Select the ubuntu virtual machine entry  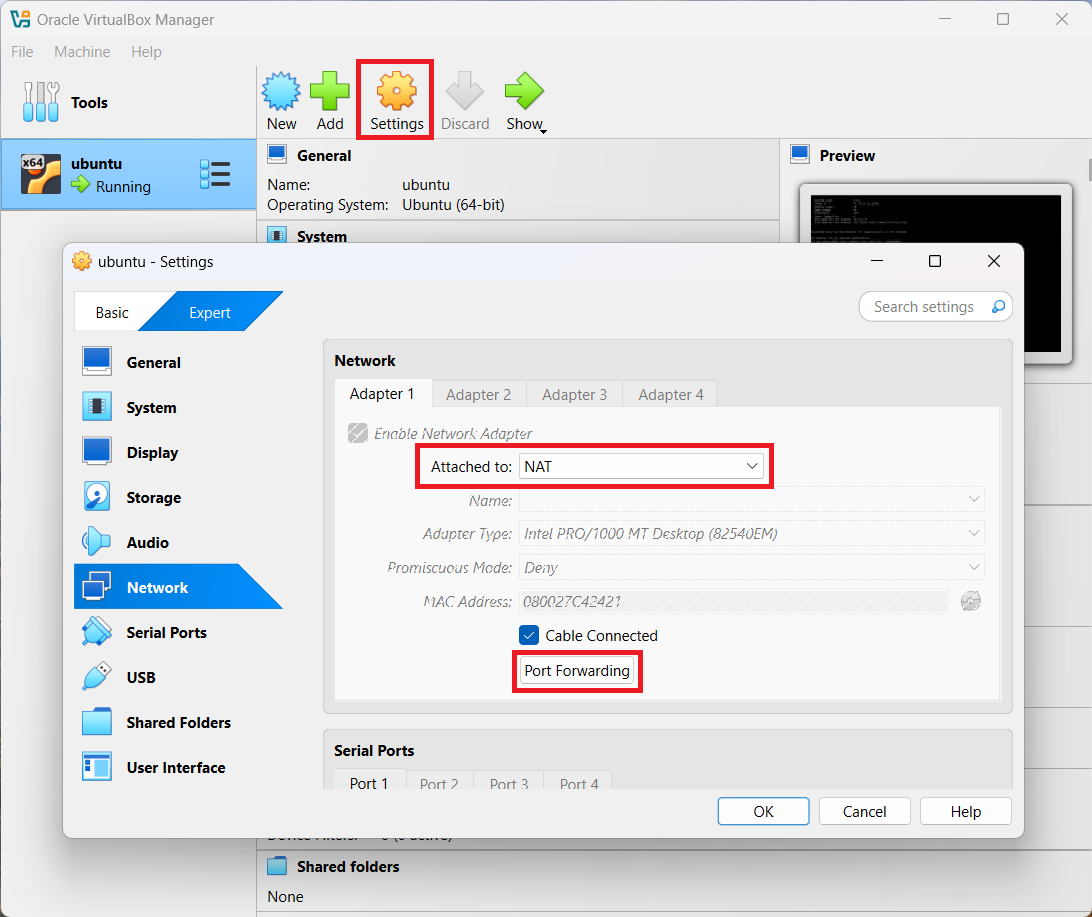coord(129,174)
